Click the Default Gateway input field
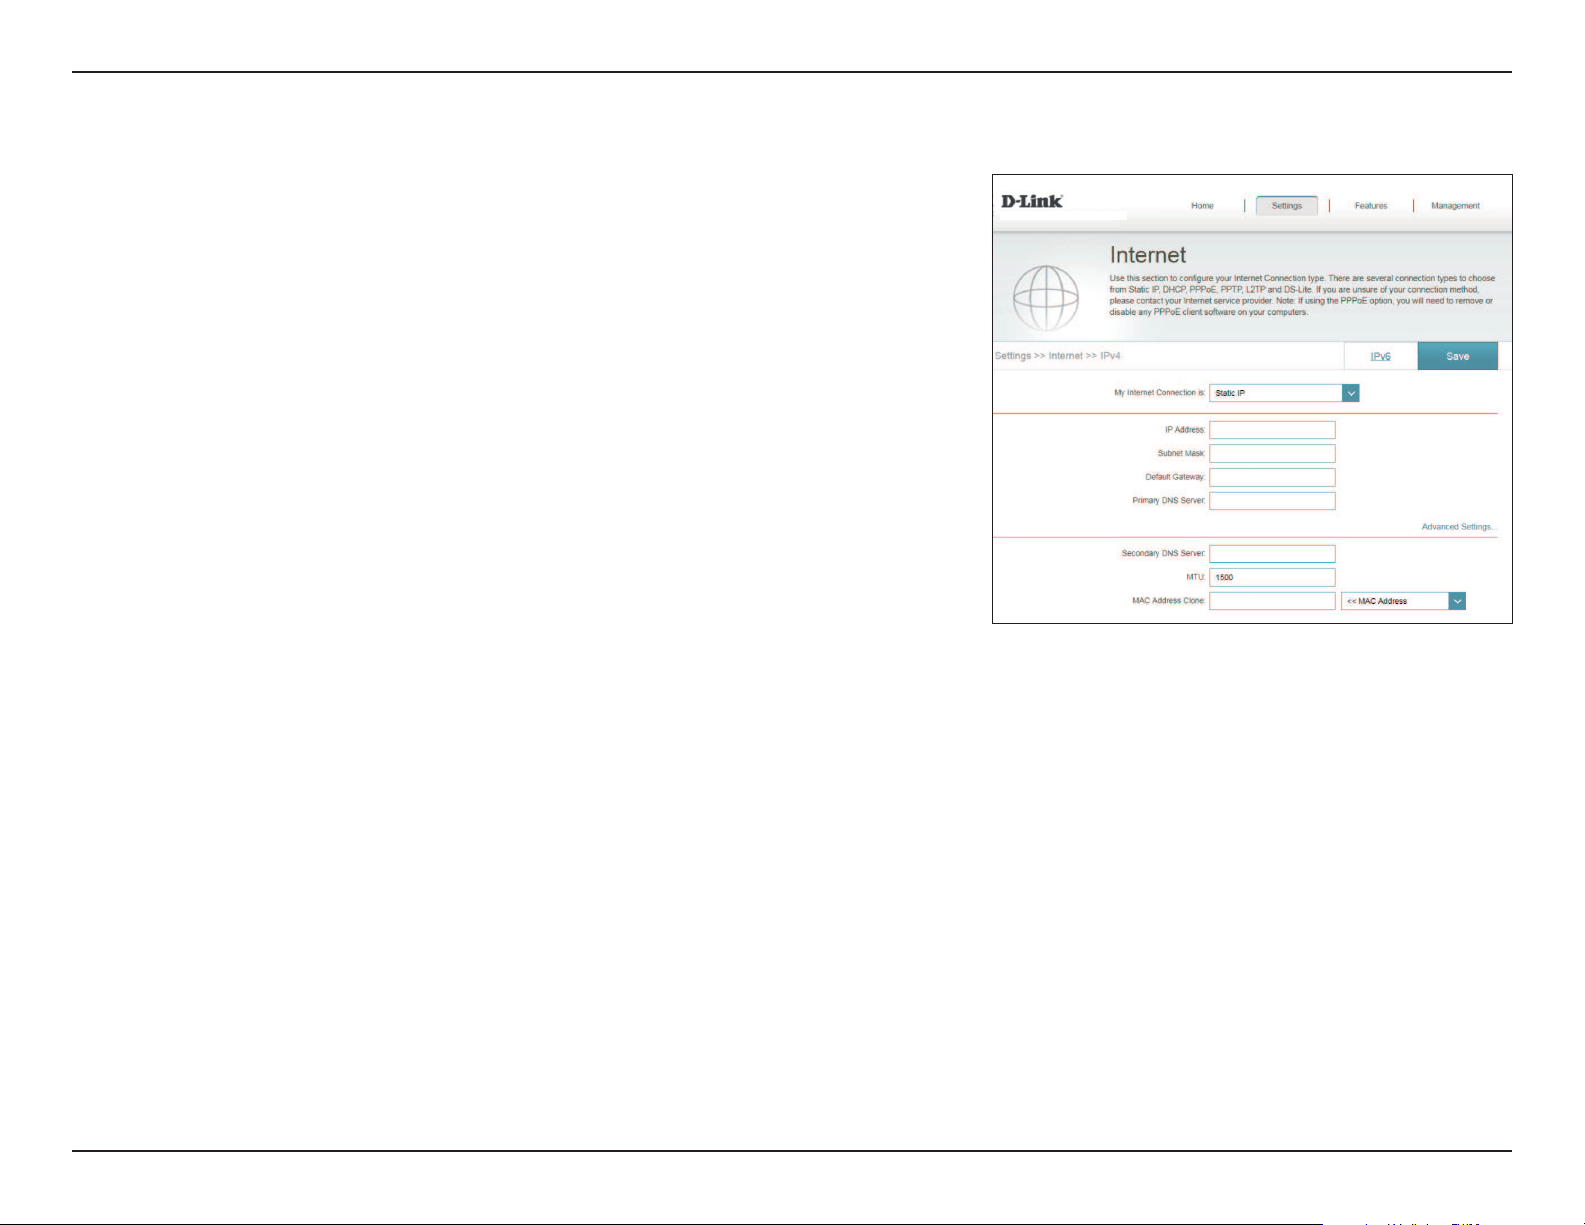This screenshot has height=1225, width=1585. [x=1272, y=478]
